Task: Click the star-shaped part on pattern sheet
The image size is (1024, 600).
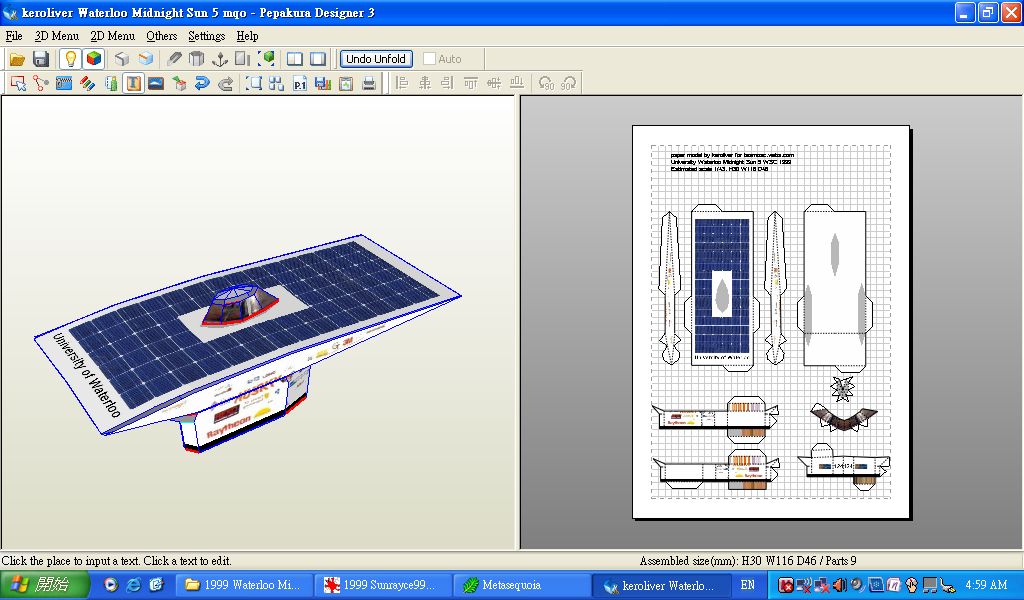Action: point(842,388)
